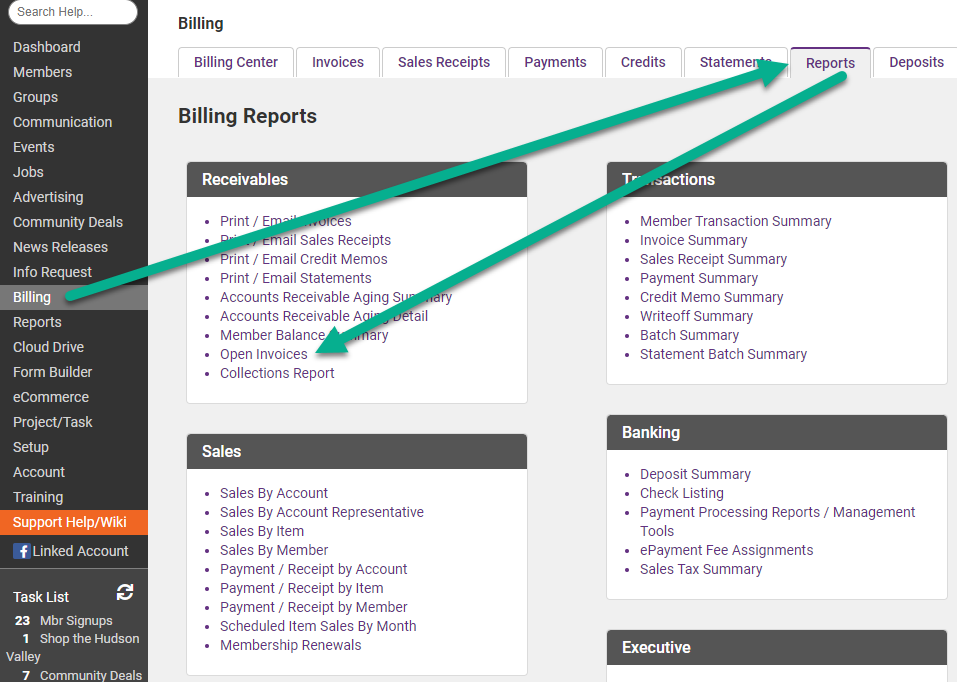Select Members in the left navigation
The height and width of the screenshot is (682, 957).
pyautogui.click(x=42, y=72)
